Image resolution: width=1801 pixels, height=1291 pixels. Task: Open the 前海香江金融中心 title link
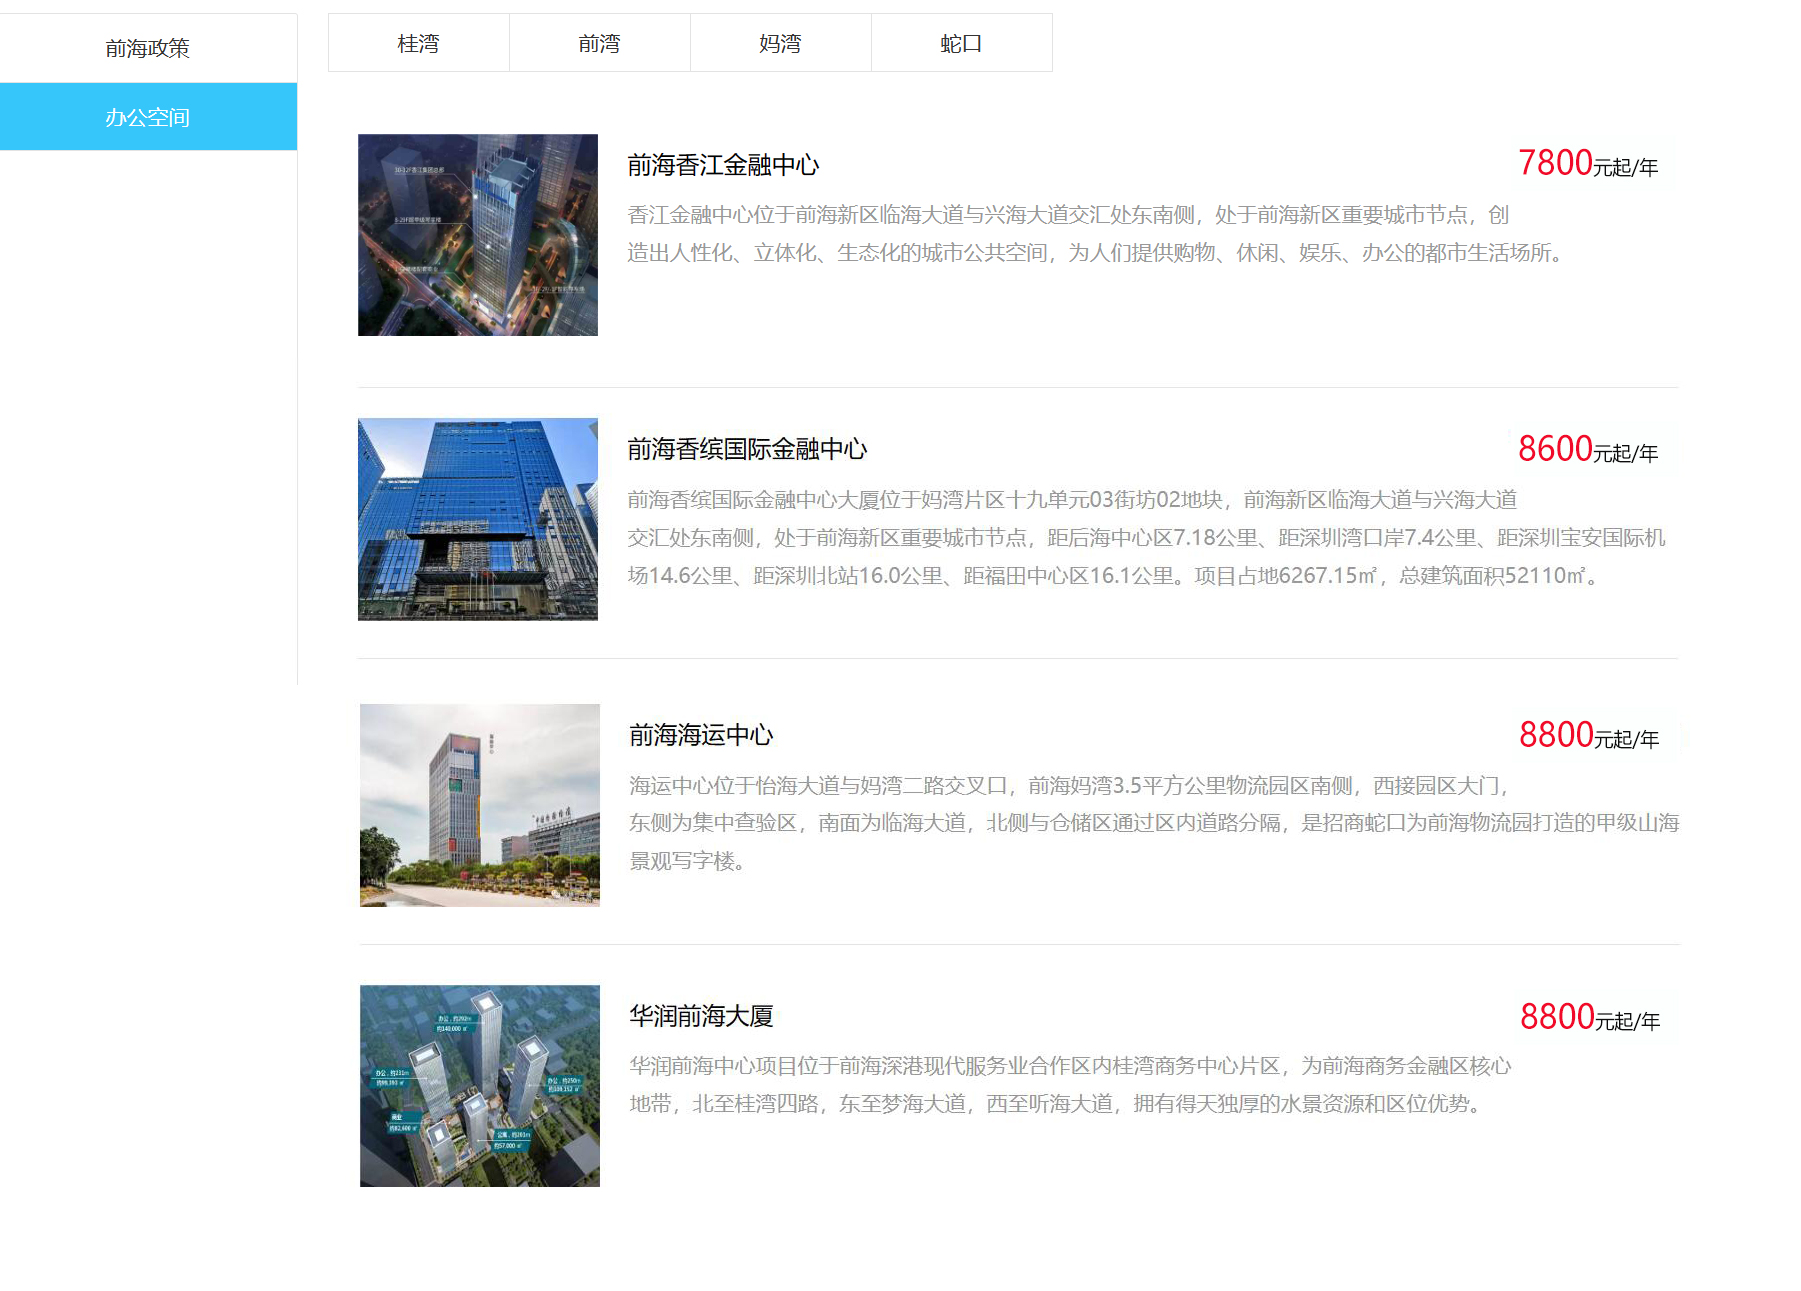pyautogui.click(x=723, y=165)
